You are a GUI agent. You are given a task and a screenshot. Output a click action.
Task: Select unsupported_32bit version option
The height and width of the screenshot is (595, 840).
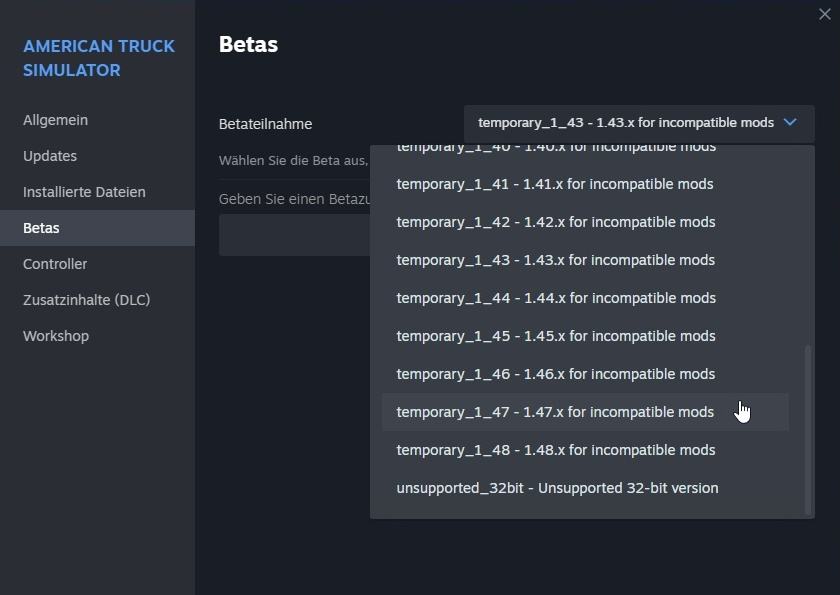[x=585, y=488]
